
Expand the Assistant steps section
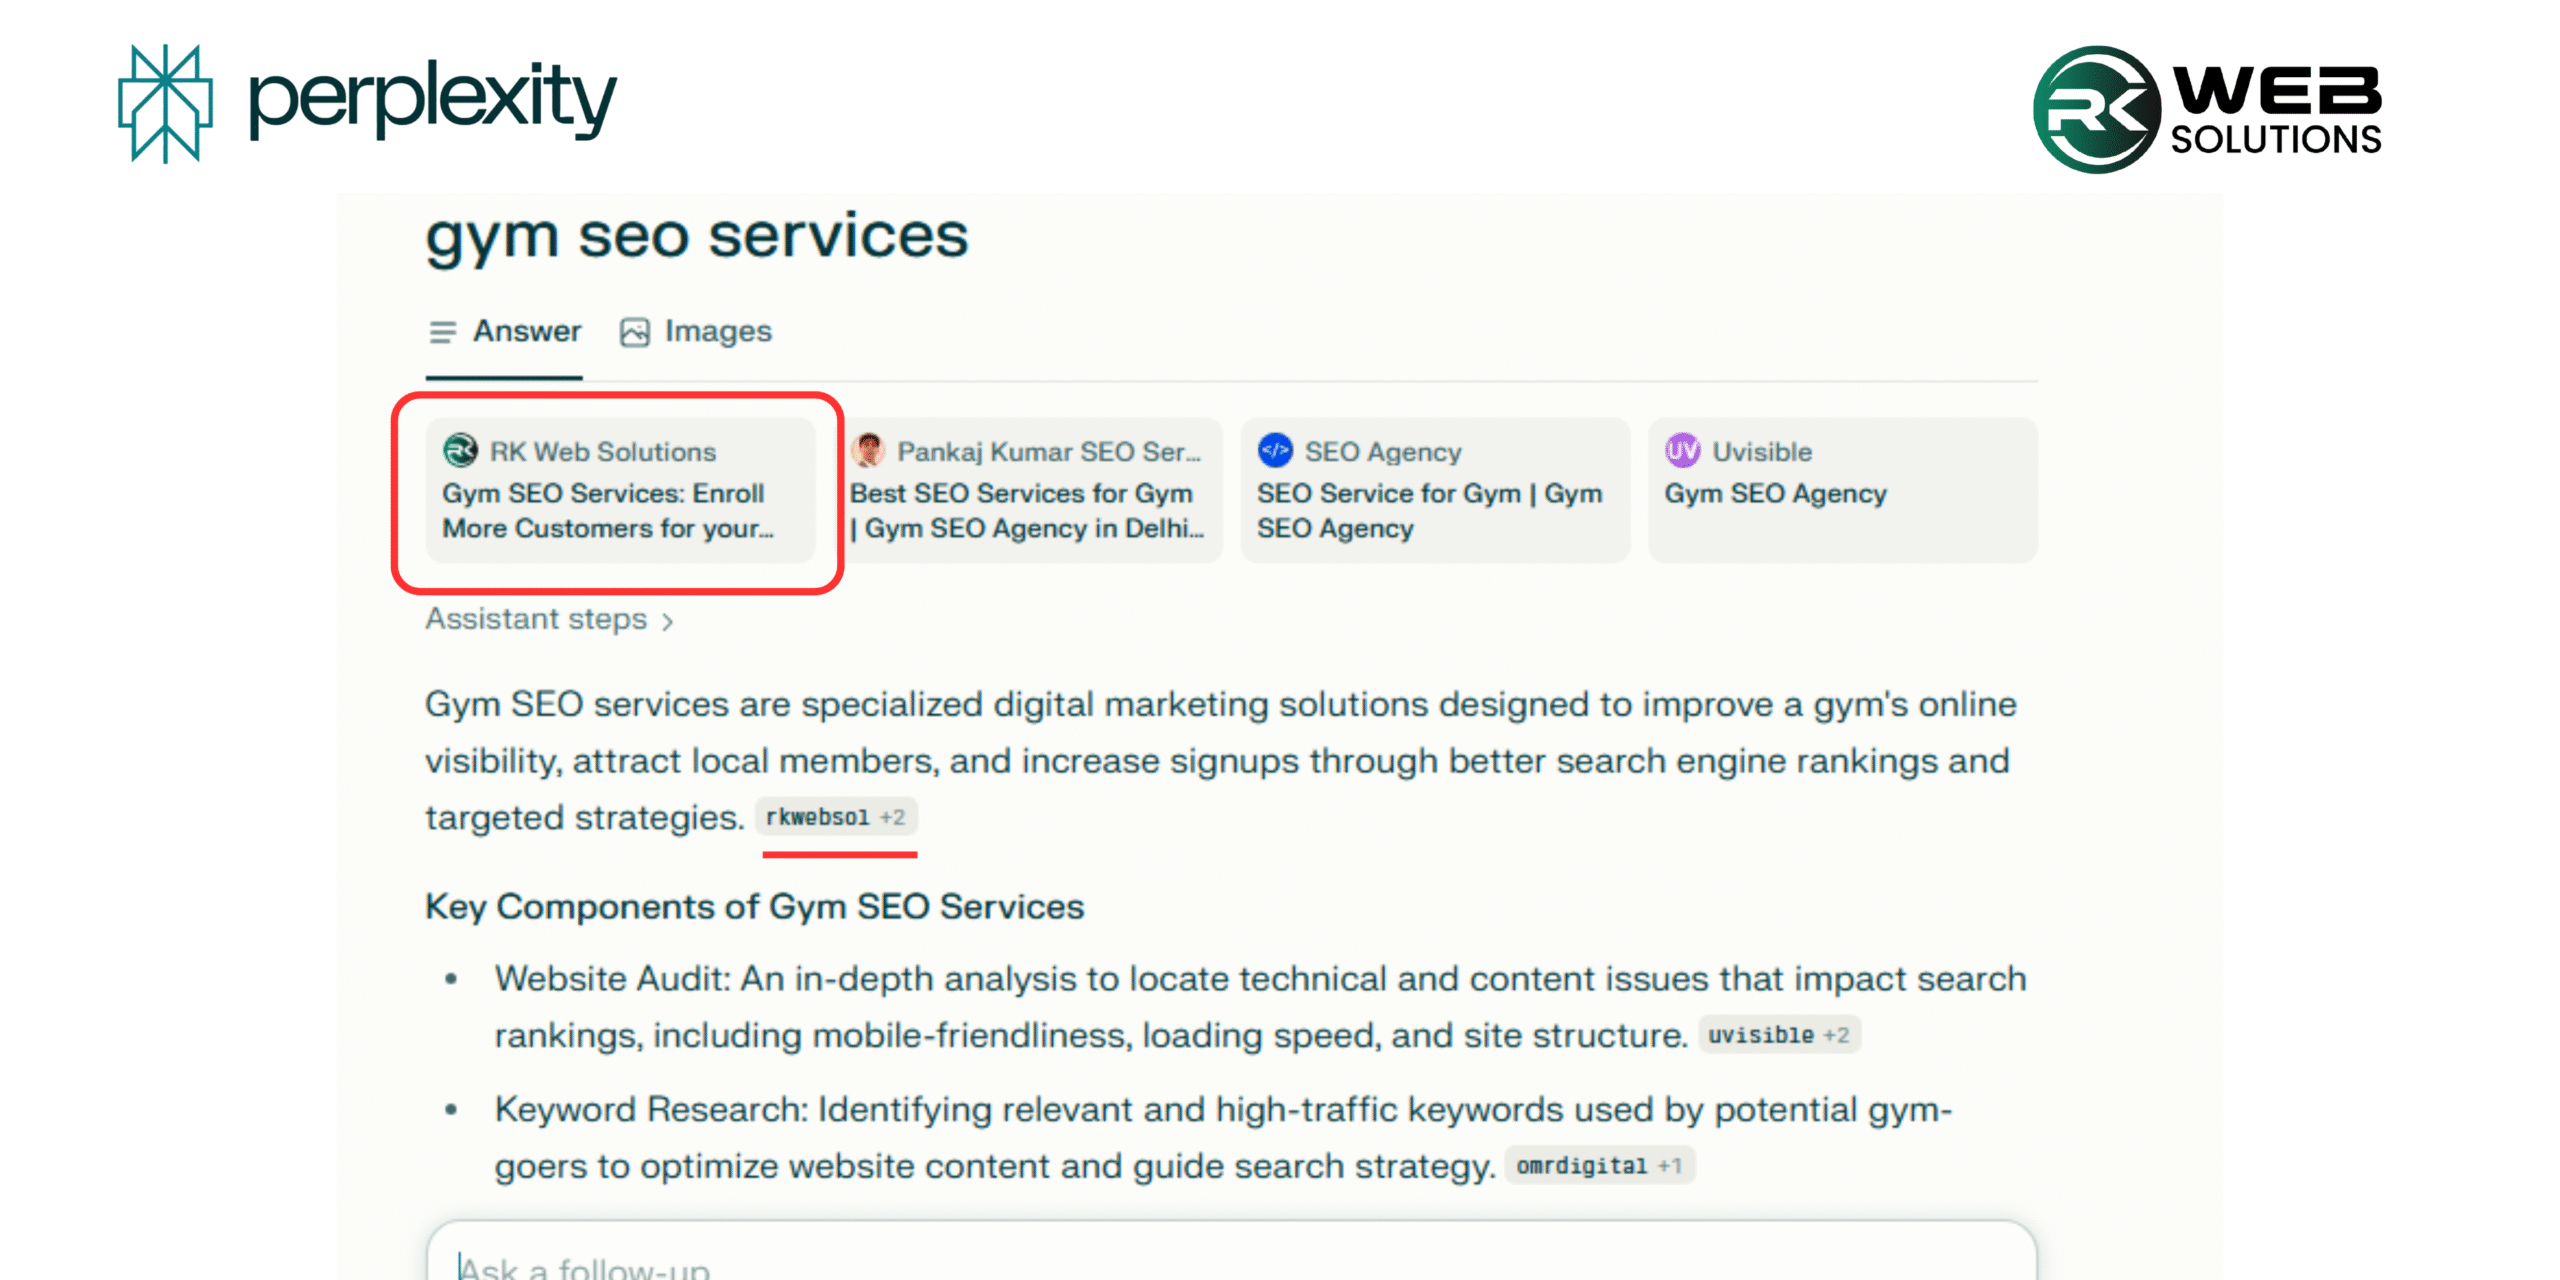coord(549,619)
